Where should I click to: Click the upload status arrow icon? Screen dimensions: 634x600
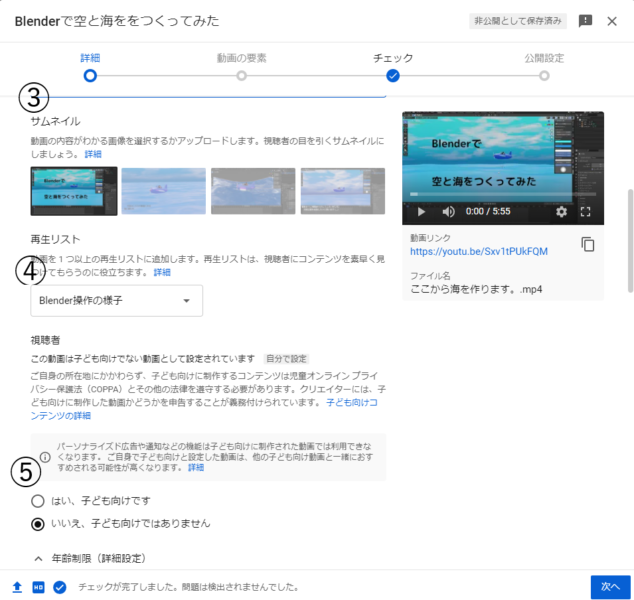(x=17, y=587)
